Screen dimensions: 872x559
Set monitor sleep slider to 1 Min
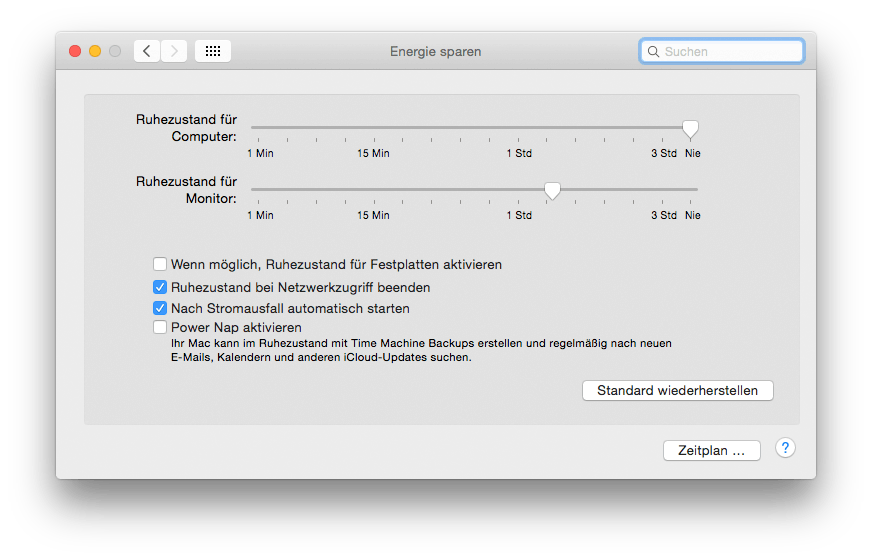click(x=259, y=190)
